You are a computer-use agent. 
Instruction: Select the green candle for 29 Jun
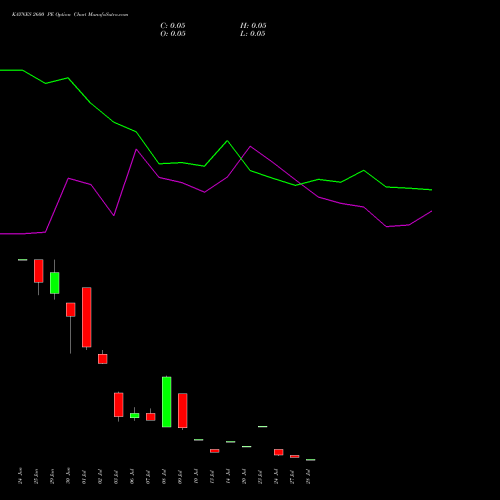tap(55, 283)
